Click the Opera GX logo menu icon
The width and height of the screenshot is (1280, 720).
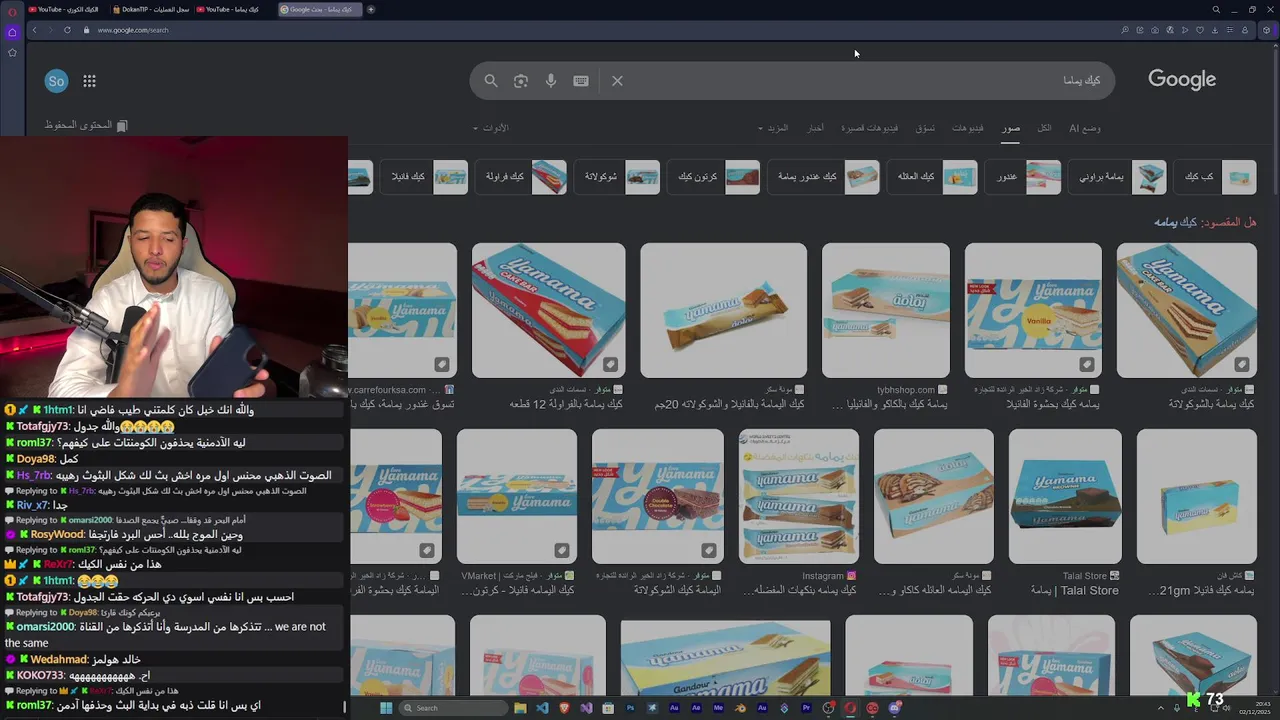[12, 11]
